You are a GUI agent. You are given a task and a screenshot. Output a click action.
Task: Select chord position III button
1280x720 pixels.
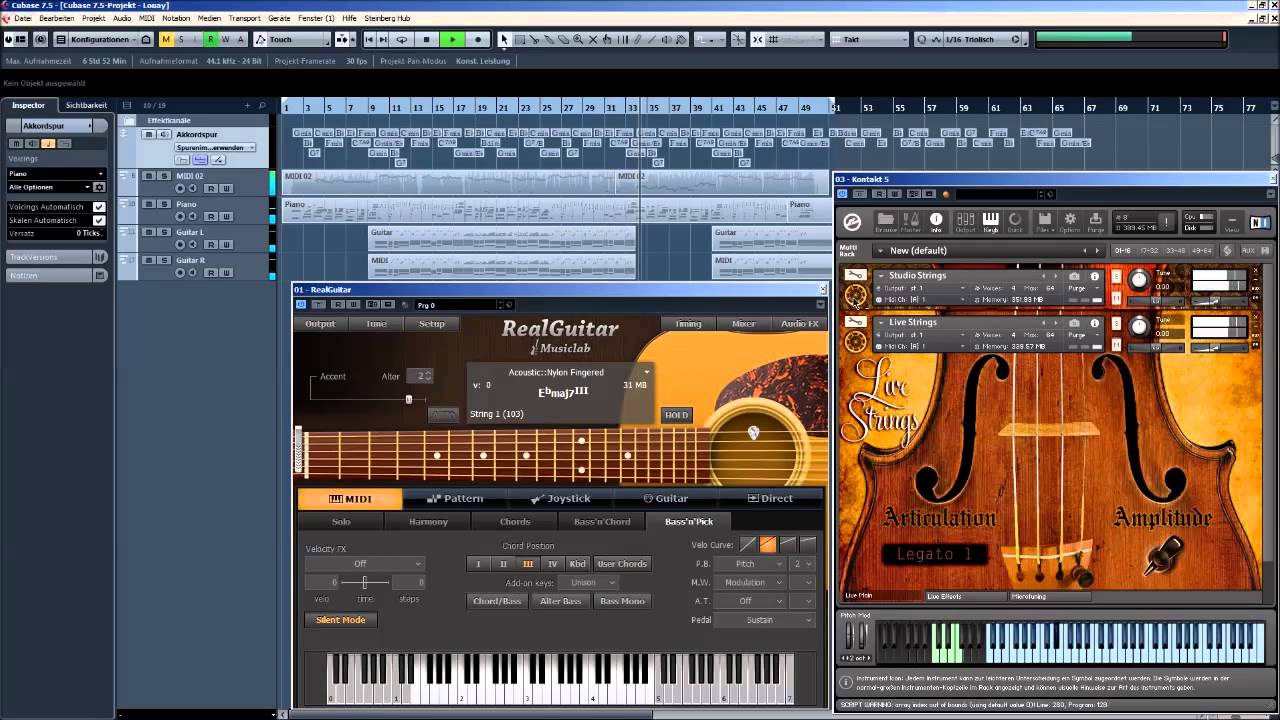tap(528, 564)
